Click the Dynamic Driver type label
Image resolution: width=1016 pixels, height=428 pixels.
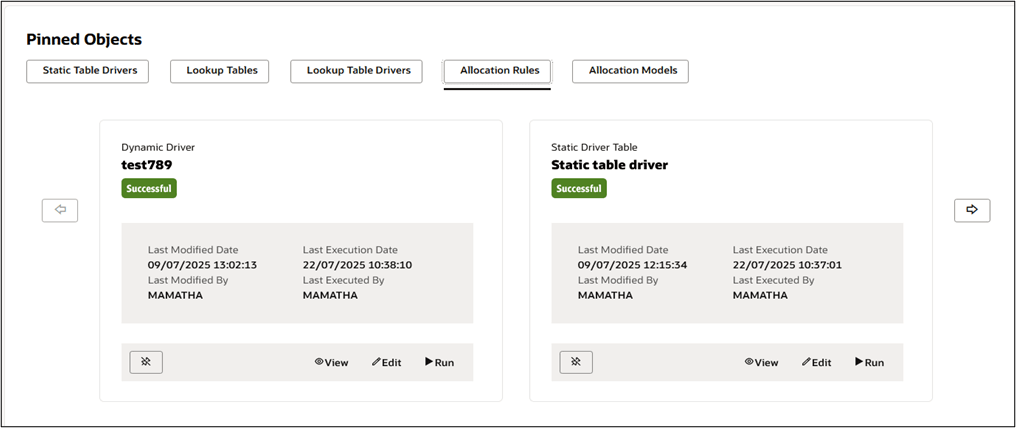click(x=158, y=148)
